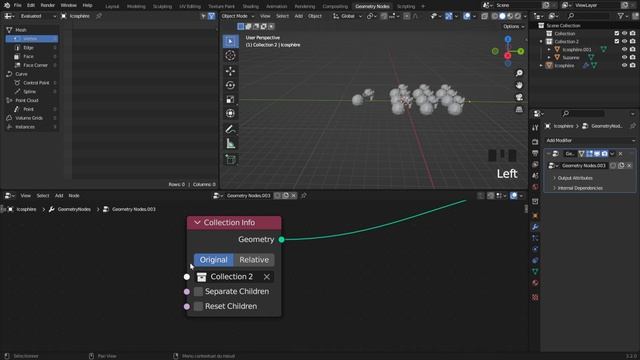Switch to the Shading workspace tab
640x360 pixels.
250,6
